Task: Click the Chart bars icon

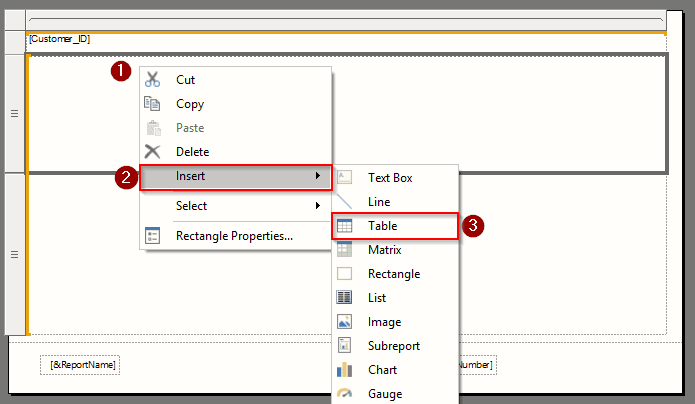Action: click(344, 369)
